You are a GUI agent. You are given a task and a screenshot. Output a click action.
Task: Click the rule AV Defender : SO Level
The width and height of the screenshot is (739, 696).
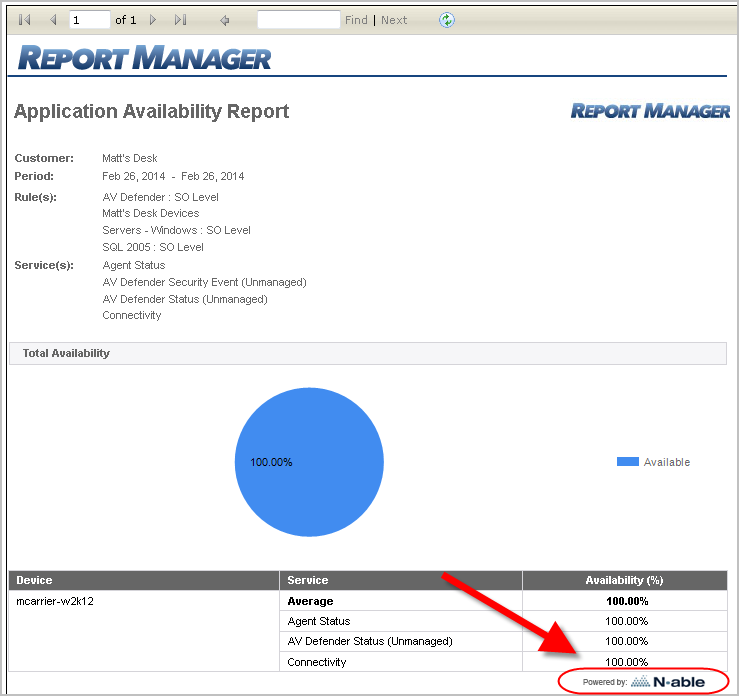[x=160, y=197]
